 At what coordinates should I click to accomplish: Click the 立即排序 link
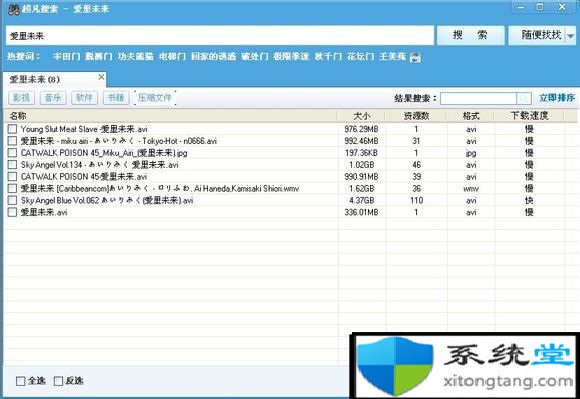[557, 98]
